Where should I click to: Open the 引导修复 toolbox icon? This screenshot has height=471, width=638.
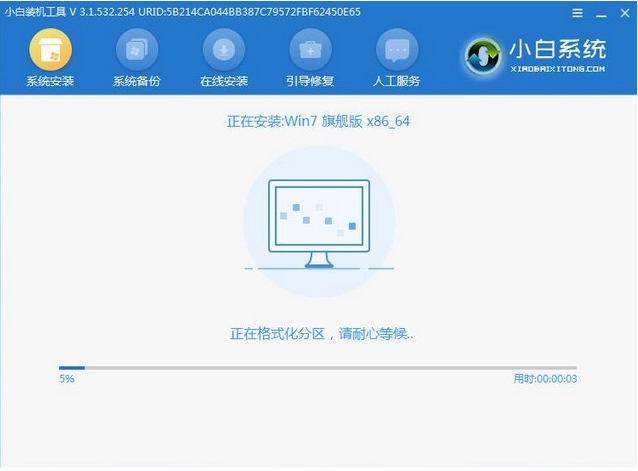(310, 50)
